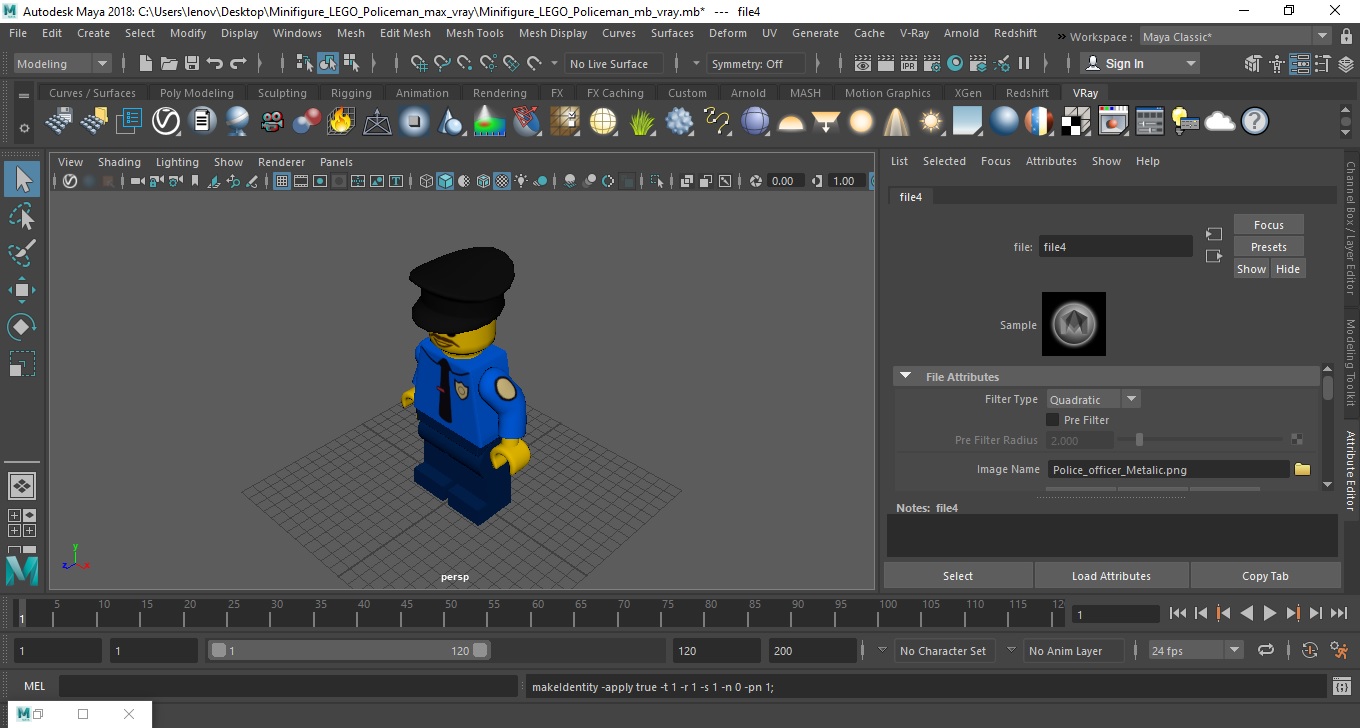The height and width of the screenshot is (728, 1360).
Task: Create a V-Ray sun light from shelf
Action: [931, 122]
